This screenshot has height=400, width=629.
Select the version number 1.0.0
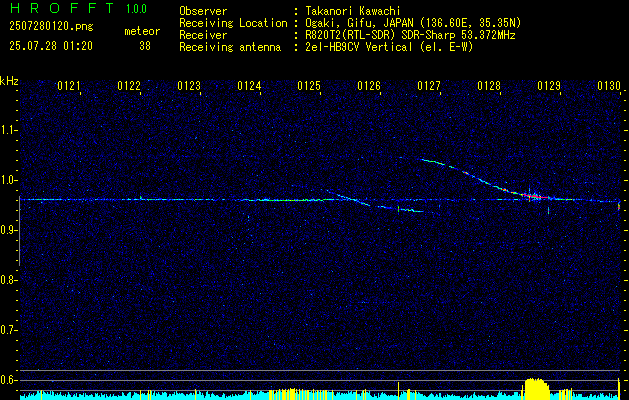(x=136, y=9)
